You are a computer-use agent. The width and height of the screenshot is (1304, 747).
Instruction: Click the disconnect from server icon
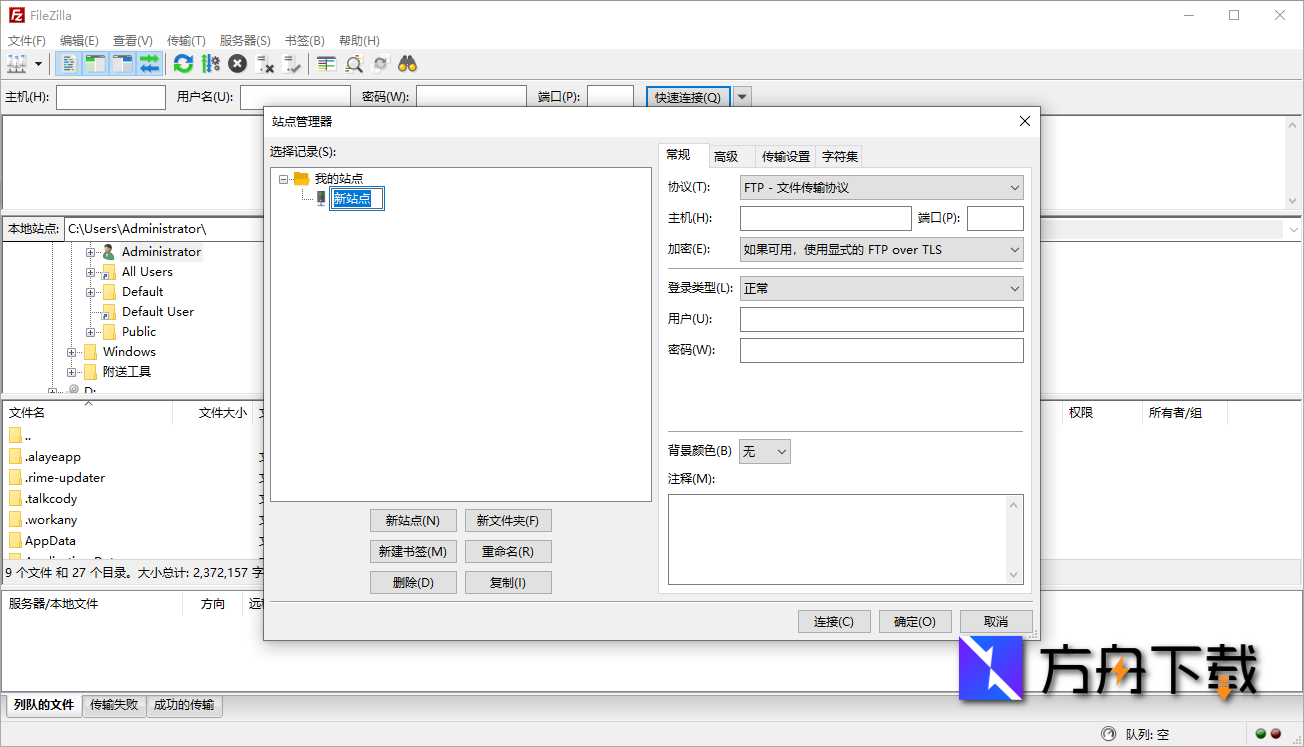263,63
